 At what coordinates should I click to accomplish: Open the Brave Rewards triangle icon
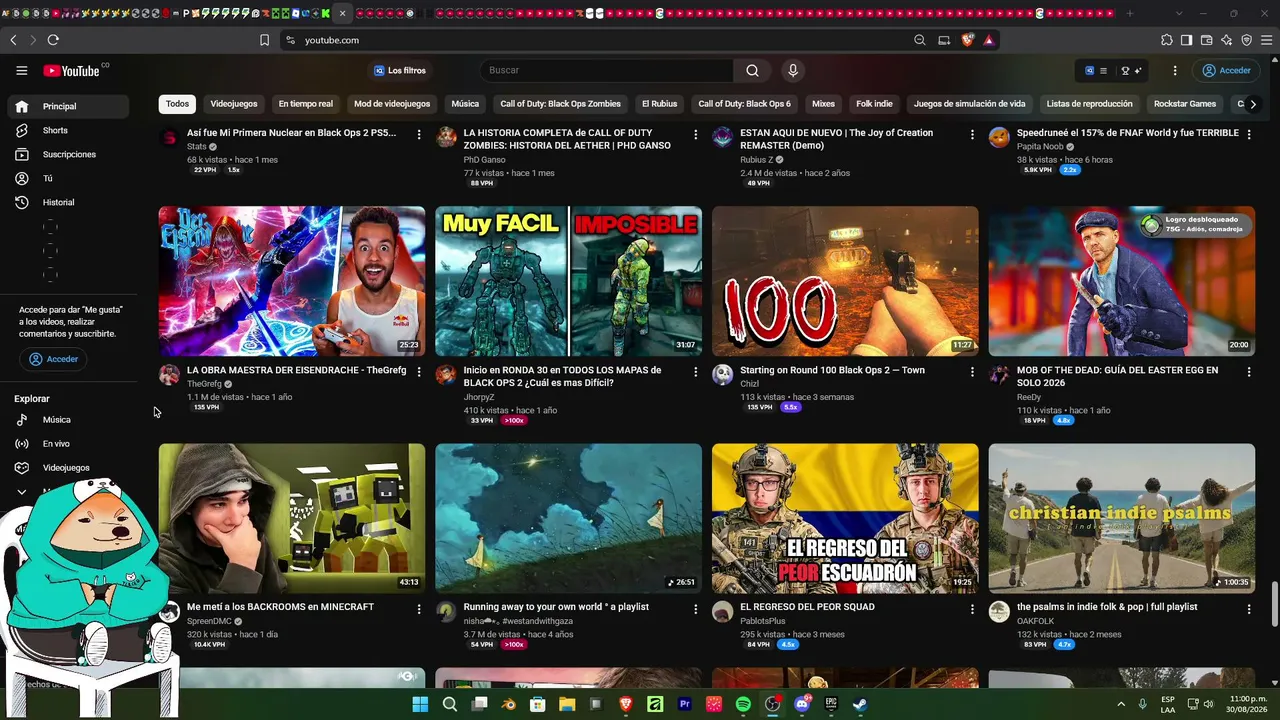pos(989,40)
